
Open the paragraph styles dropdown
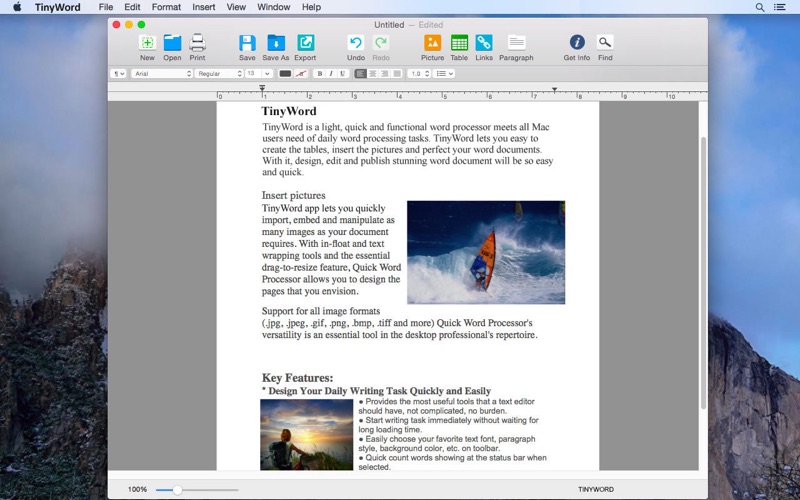point(118,74)
